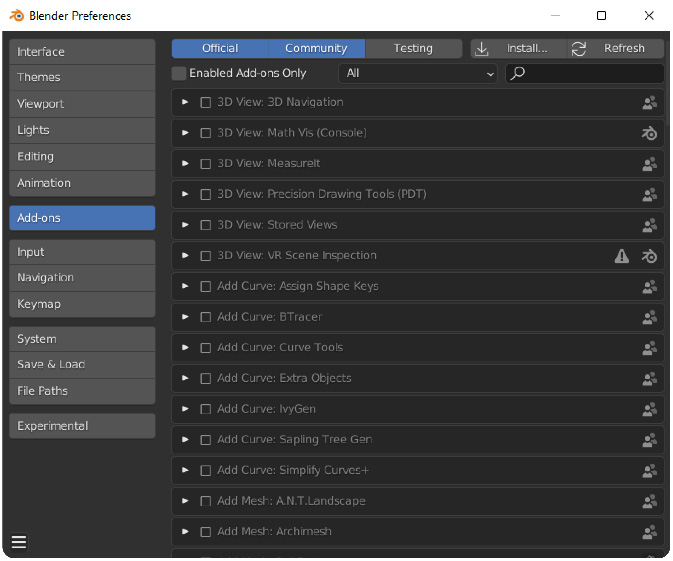
Task: Expand Add Curve: Sapling Tree Gen details
Action: [185, 440]
